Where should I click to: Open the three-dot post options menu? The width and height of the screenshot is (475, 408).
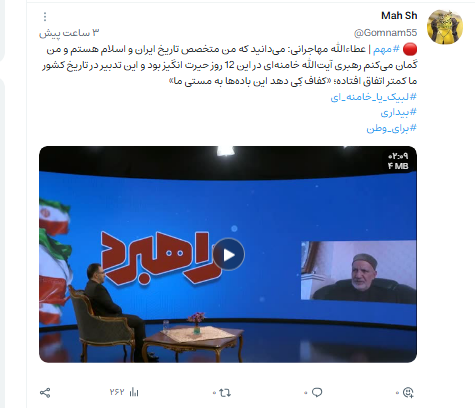point(45,16)
